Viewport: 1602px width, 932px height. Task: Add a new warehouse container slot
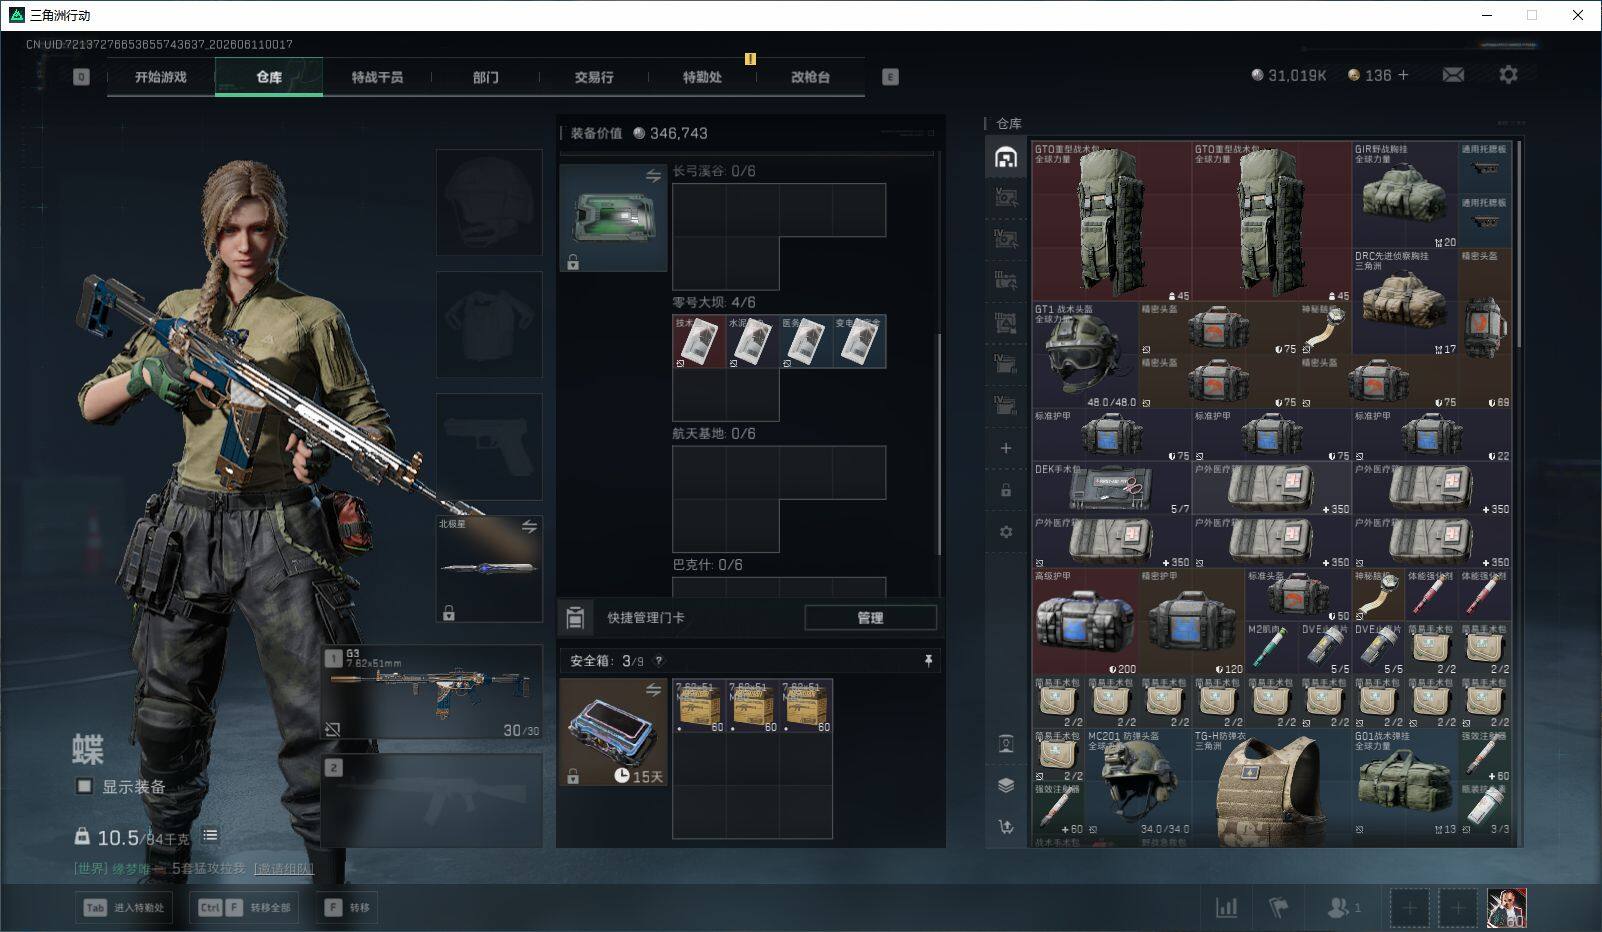click(x=1006, y=448)
